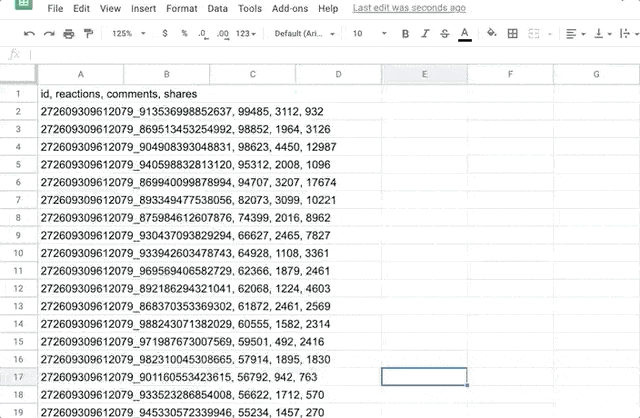
Task: Click 'Last edit was seconds ago' link
Action: tap(409, 8)
